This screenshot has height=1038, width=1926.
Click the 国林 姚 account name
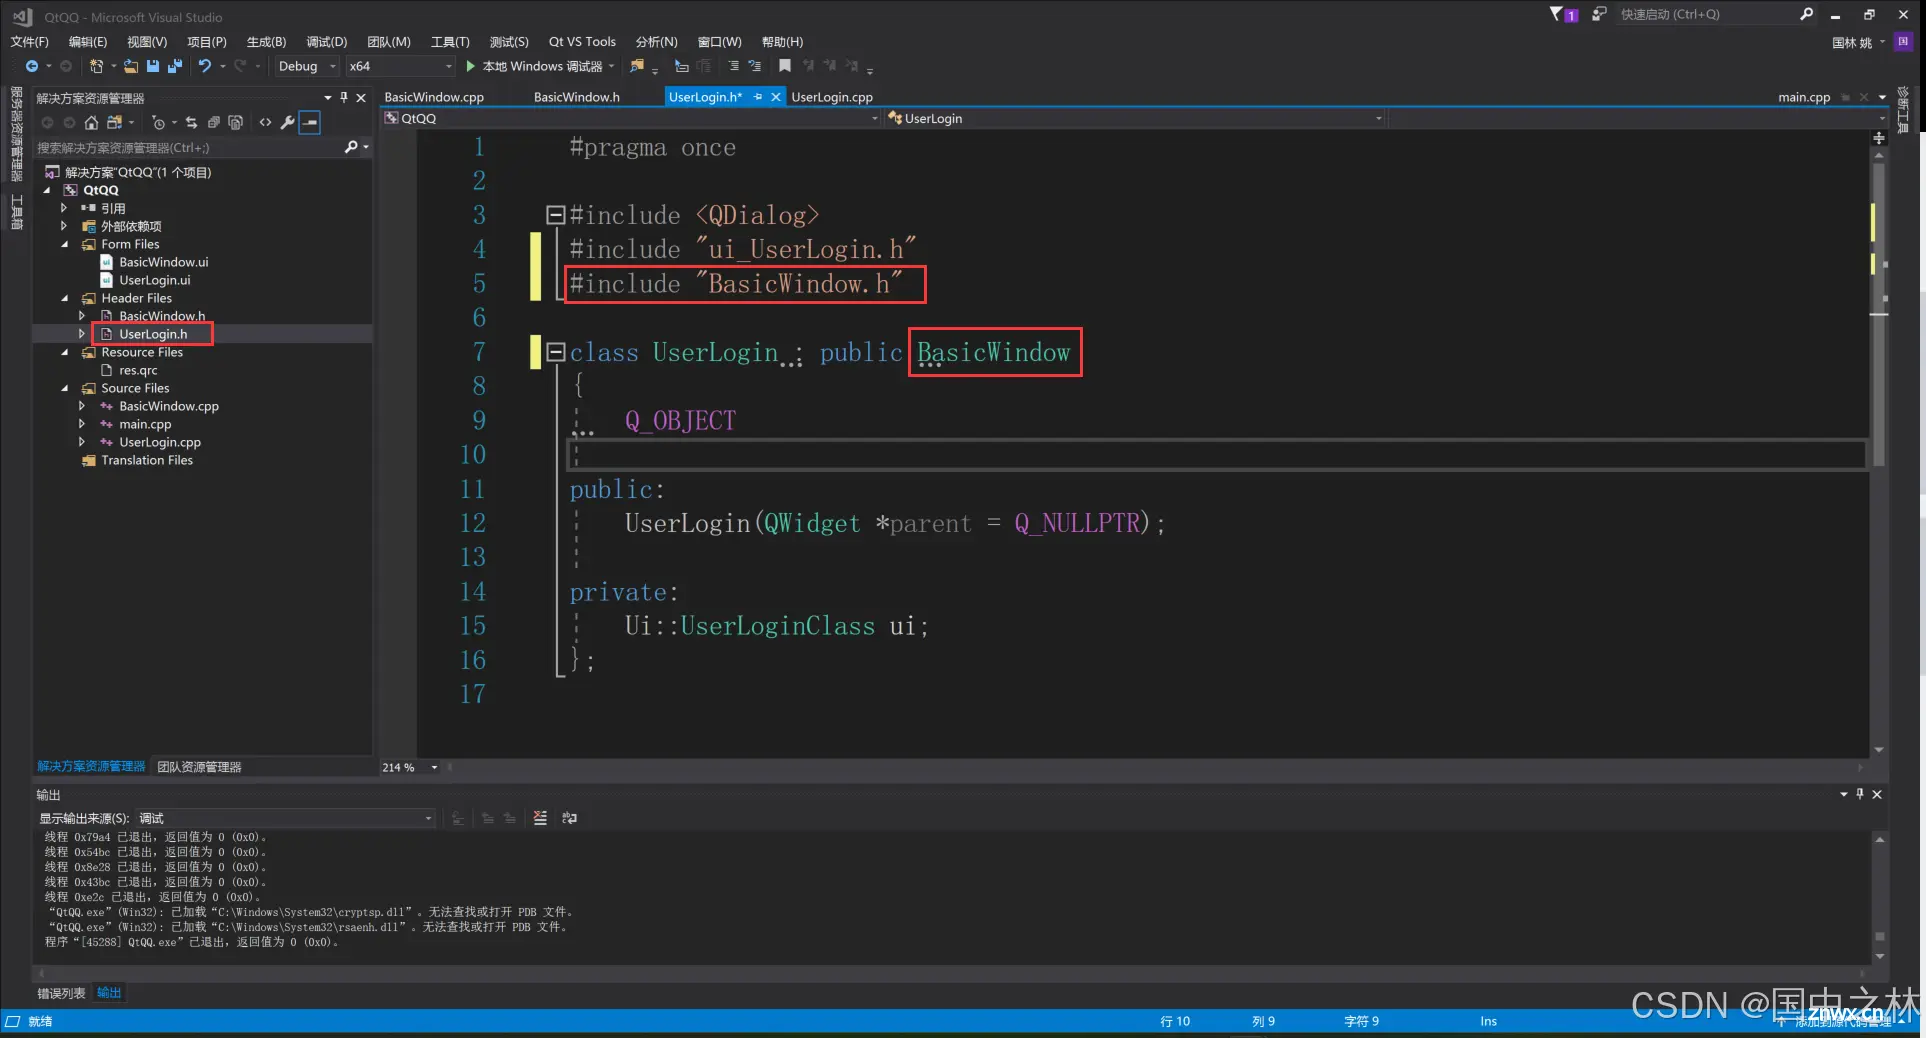(1851, 42)
